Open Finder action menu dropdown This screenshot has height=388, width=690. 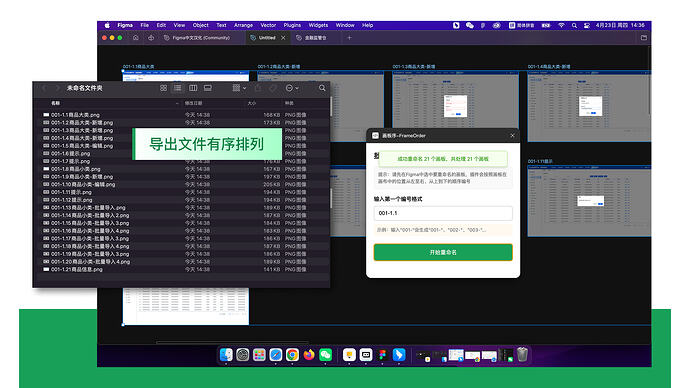292,88
